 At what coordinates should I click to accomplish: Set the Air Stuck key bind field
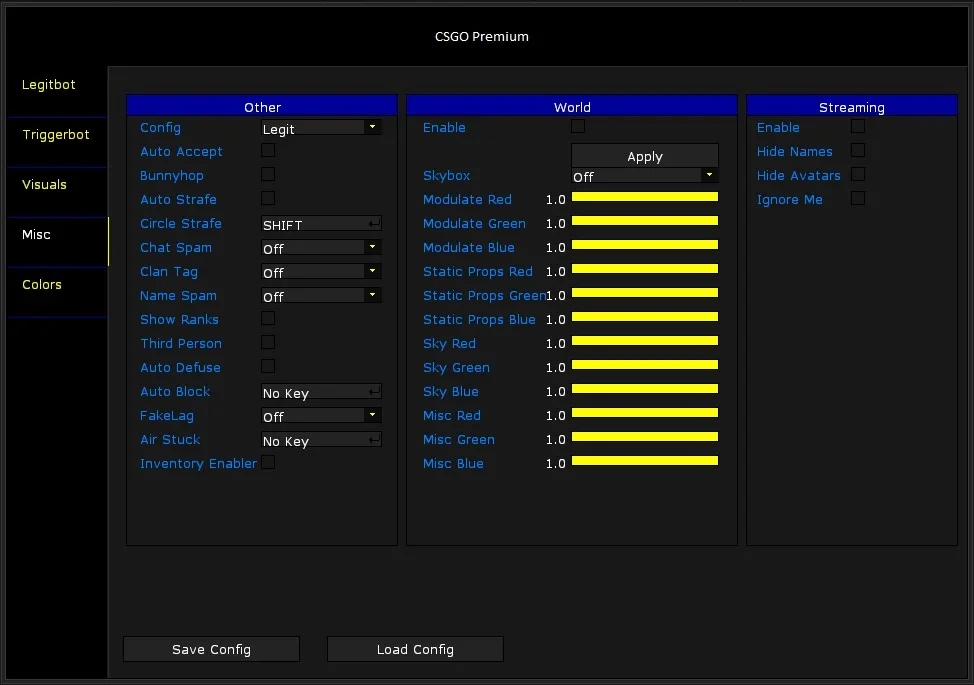pyautogui.click(x=321, y=440)
